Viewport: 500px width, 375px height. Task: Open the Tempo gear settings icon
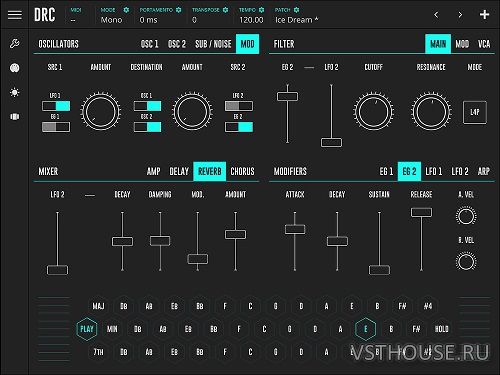click(261, 10)
